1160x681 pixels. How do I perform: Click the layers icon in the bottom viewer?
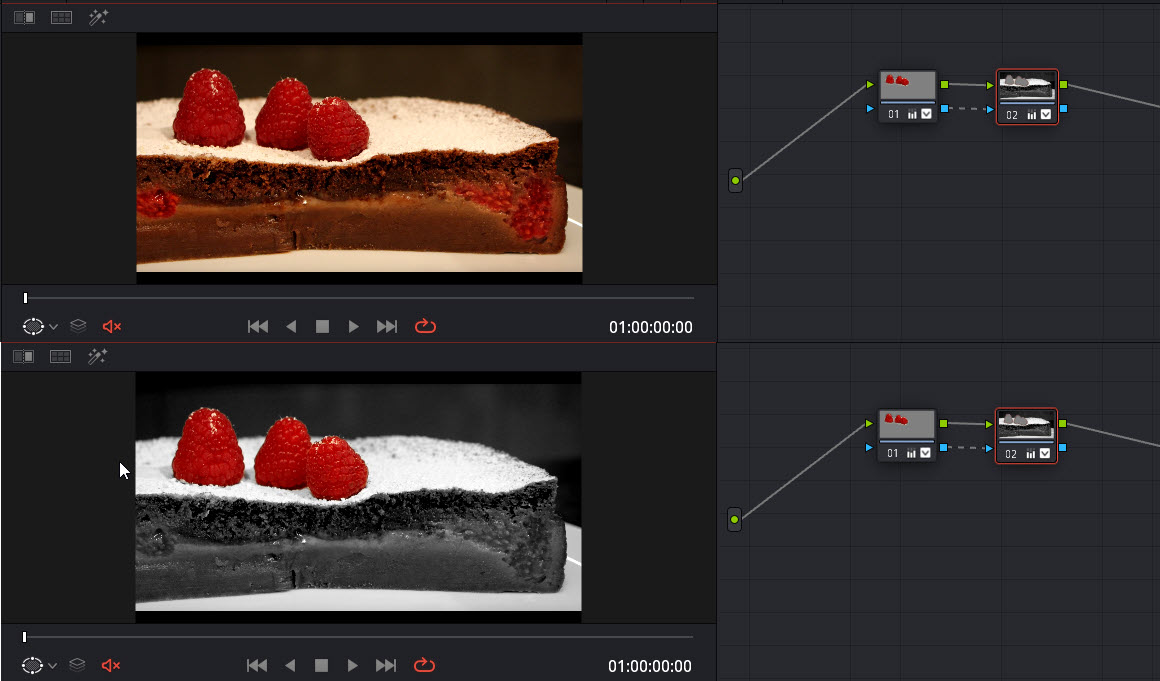pos(78,666)
